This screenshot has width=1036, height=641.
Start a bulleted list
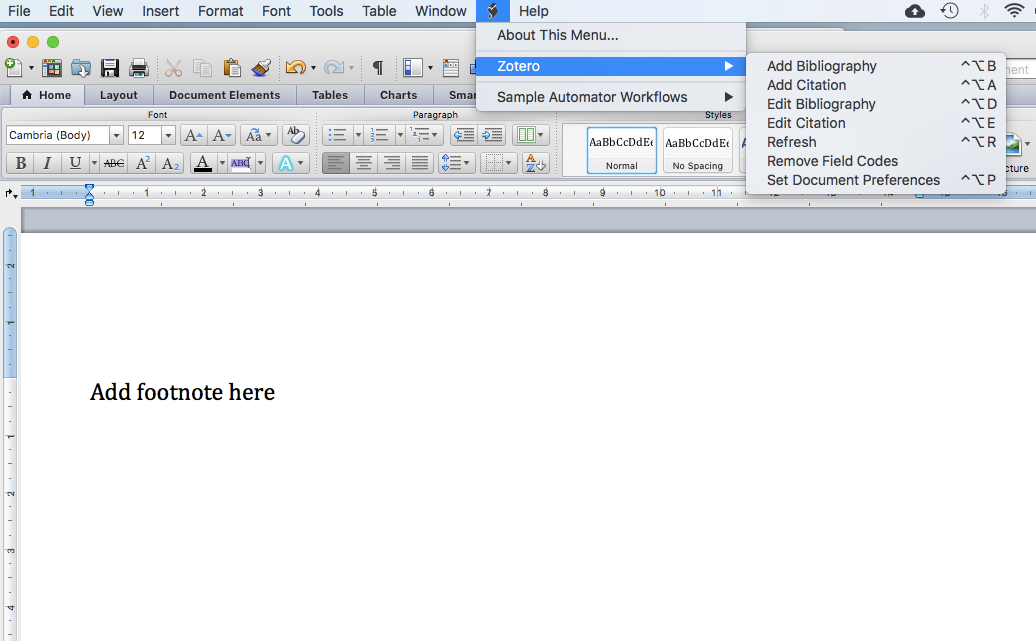(338, 135)
